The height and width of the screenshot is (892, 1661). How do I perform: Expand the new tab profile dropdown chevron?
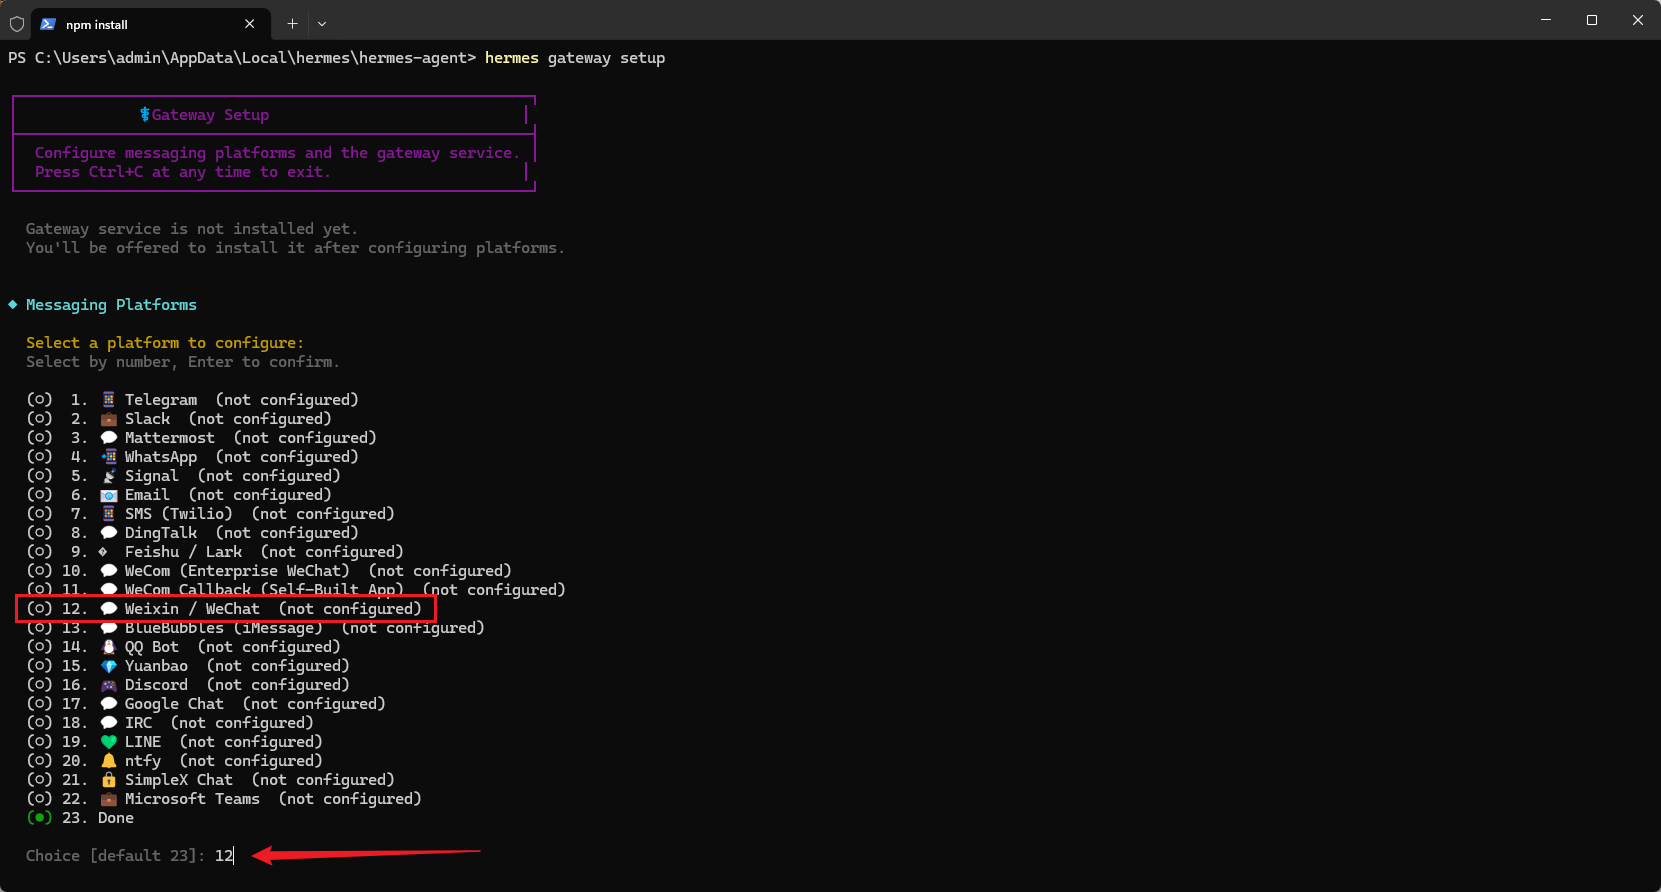(x=322, y=23)
